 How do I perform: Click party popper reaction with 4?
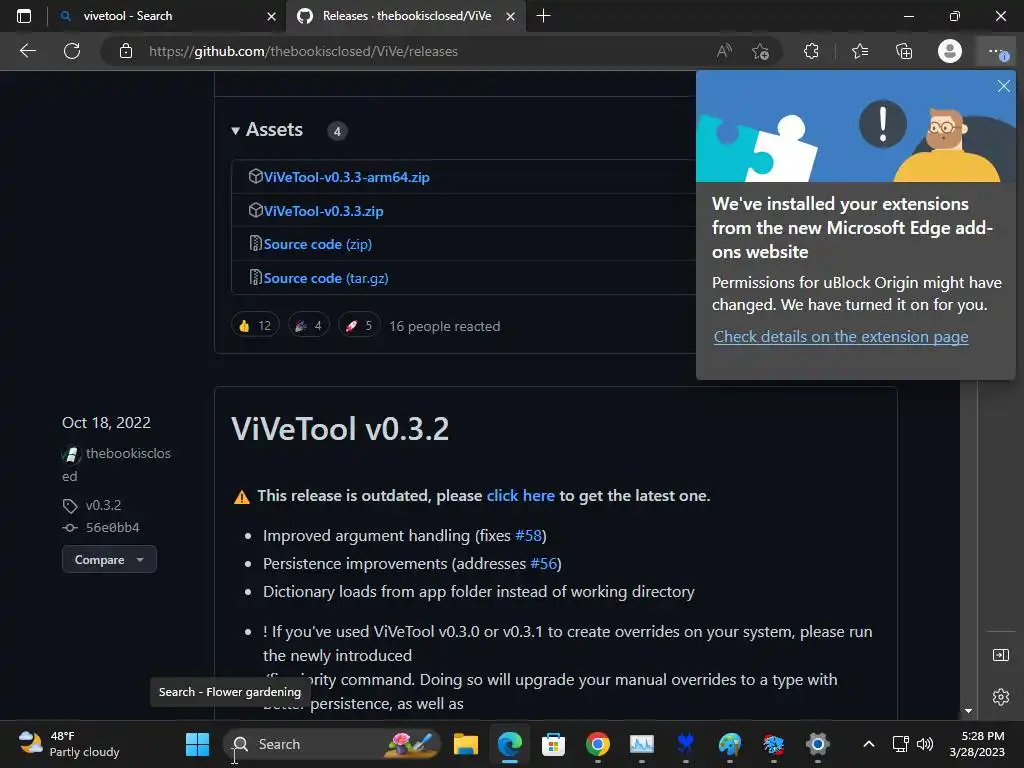[x=308, y=325]
